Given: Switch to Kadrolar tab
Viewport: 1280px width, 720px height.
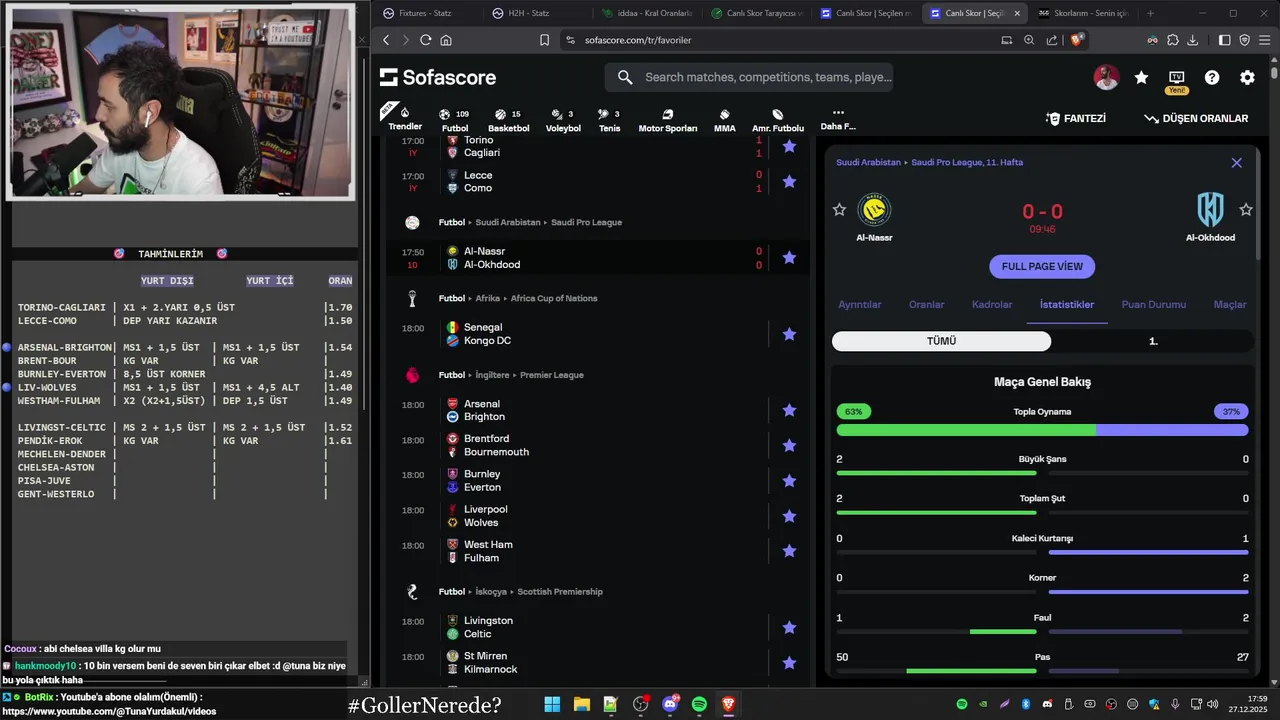Looking at the screenshot, I should (992, 304).
